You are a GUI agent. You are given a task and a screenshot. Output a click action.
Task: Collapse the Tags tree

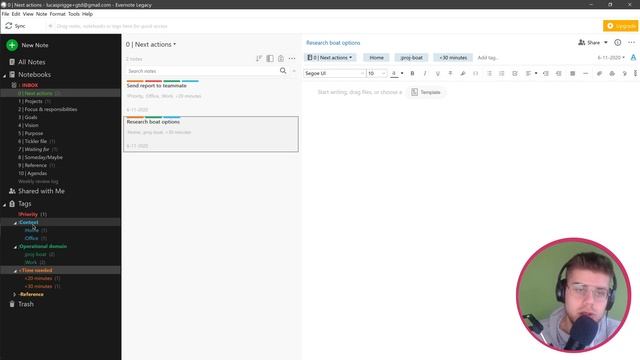[x=4, y=204]
